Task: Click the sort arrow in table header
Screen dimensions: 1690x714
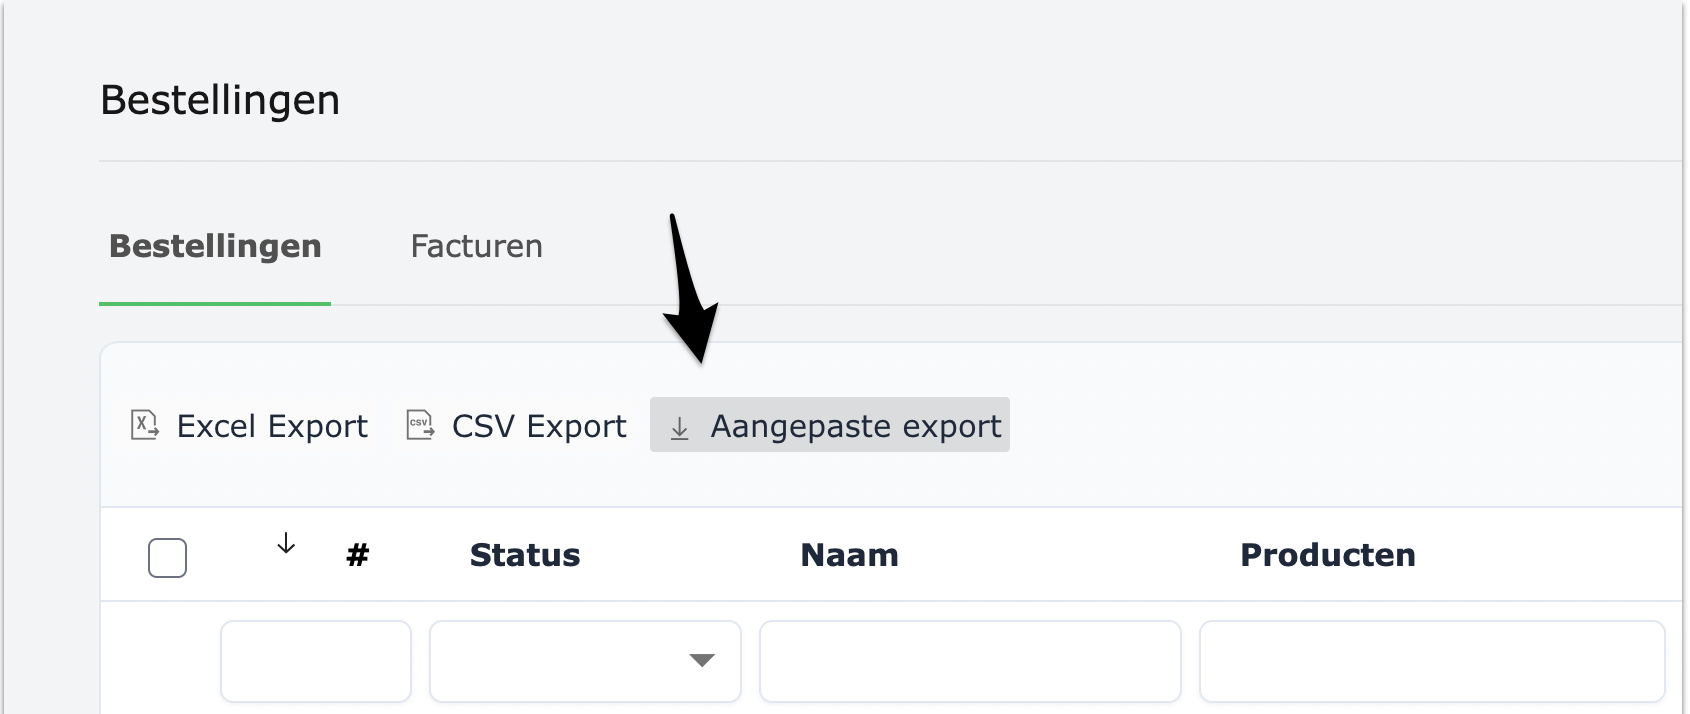Action: click(x=286, y=544)
